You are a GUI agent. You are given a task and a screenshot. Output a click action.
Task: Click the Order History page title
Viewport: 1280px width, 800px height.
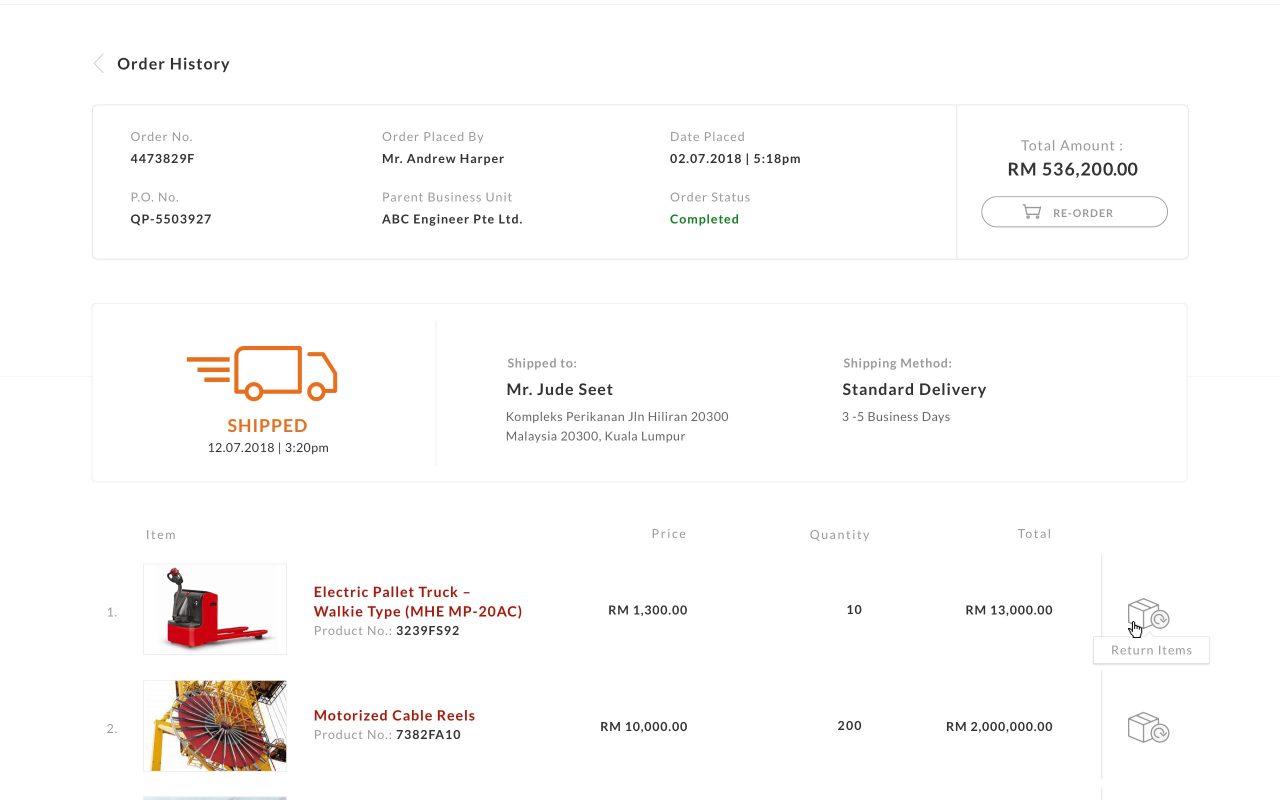[x=173, y=64]
